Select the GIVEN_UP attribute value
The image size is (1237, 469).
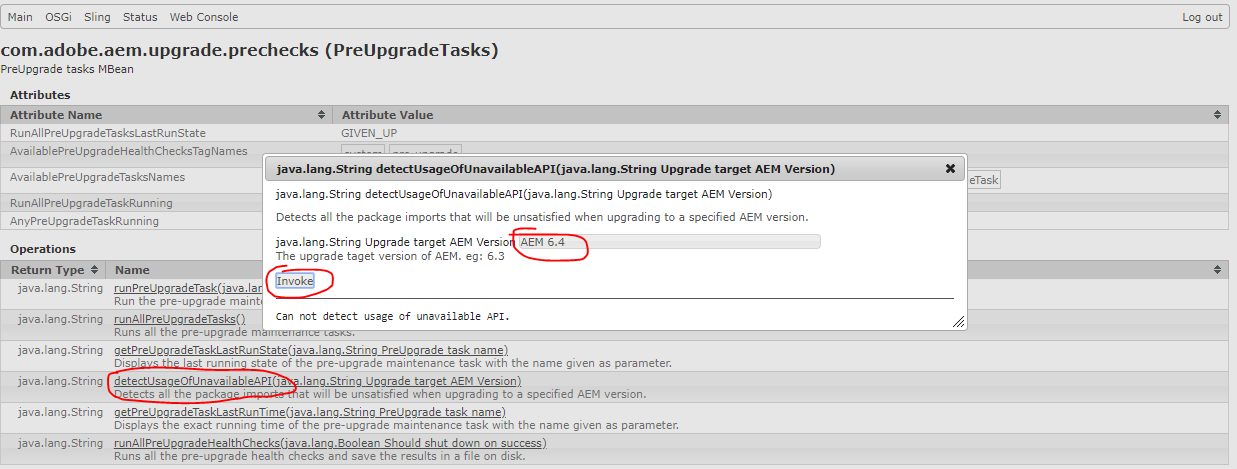click(369, 133)
